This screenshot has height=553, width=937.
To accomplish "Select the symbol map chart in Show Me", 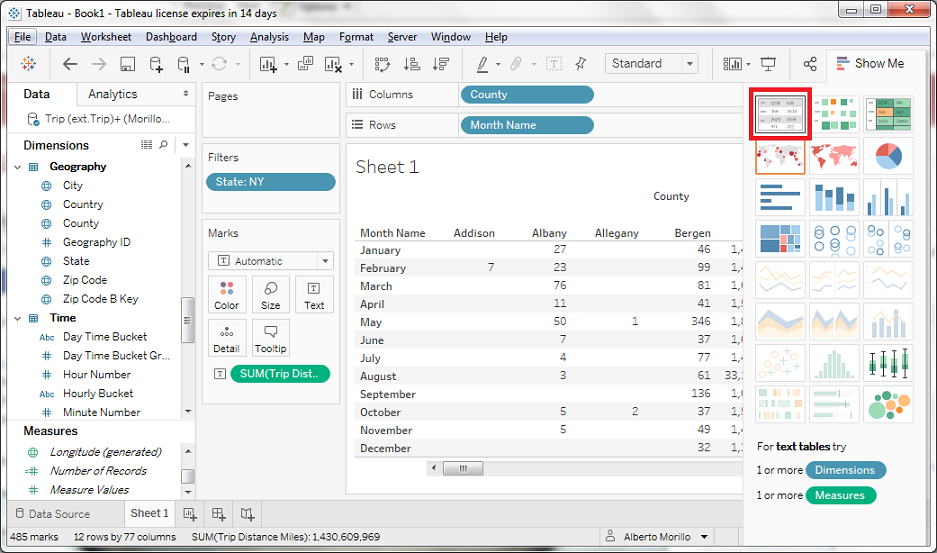I will pyautogui.click(x=780, y=157).
